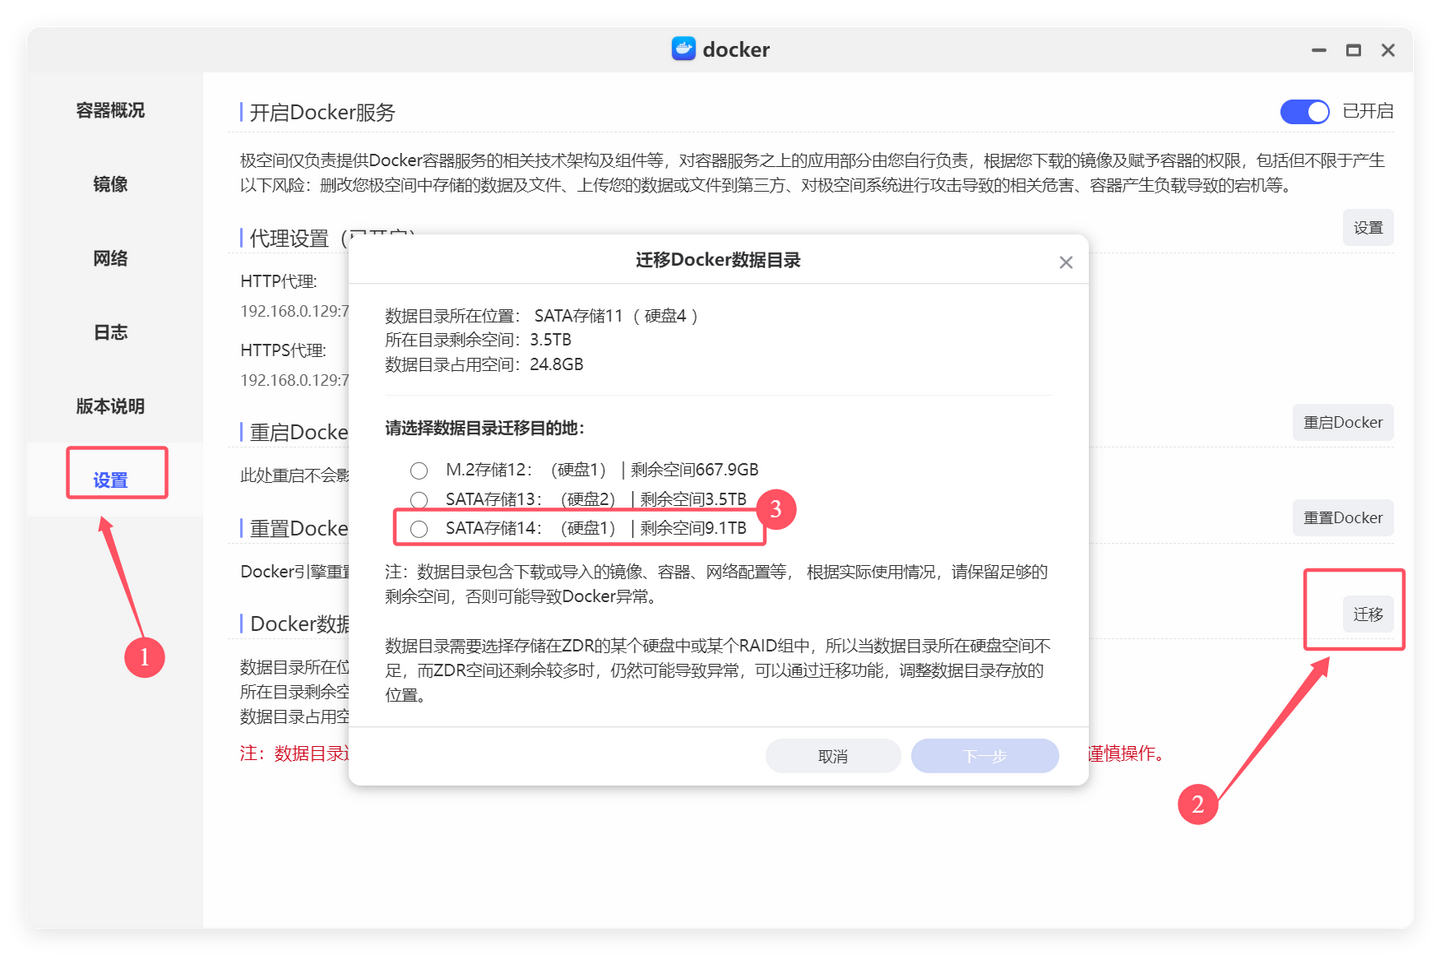The width and height of the screenshot is (1440, 955).
Task: Cancel the migration with 取消
Action: click(833, 755)
